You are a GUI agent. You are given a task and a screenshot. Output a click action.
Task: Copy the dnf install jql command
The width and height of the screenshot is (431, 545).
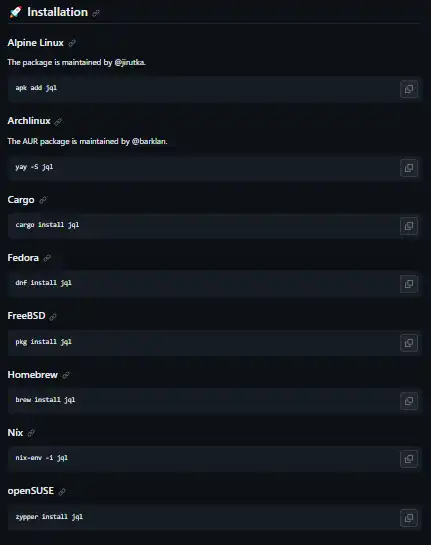click(409, 284)
